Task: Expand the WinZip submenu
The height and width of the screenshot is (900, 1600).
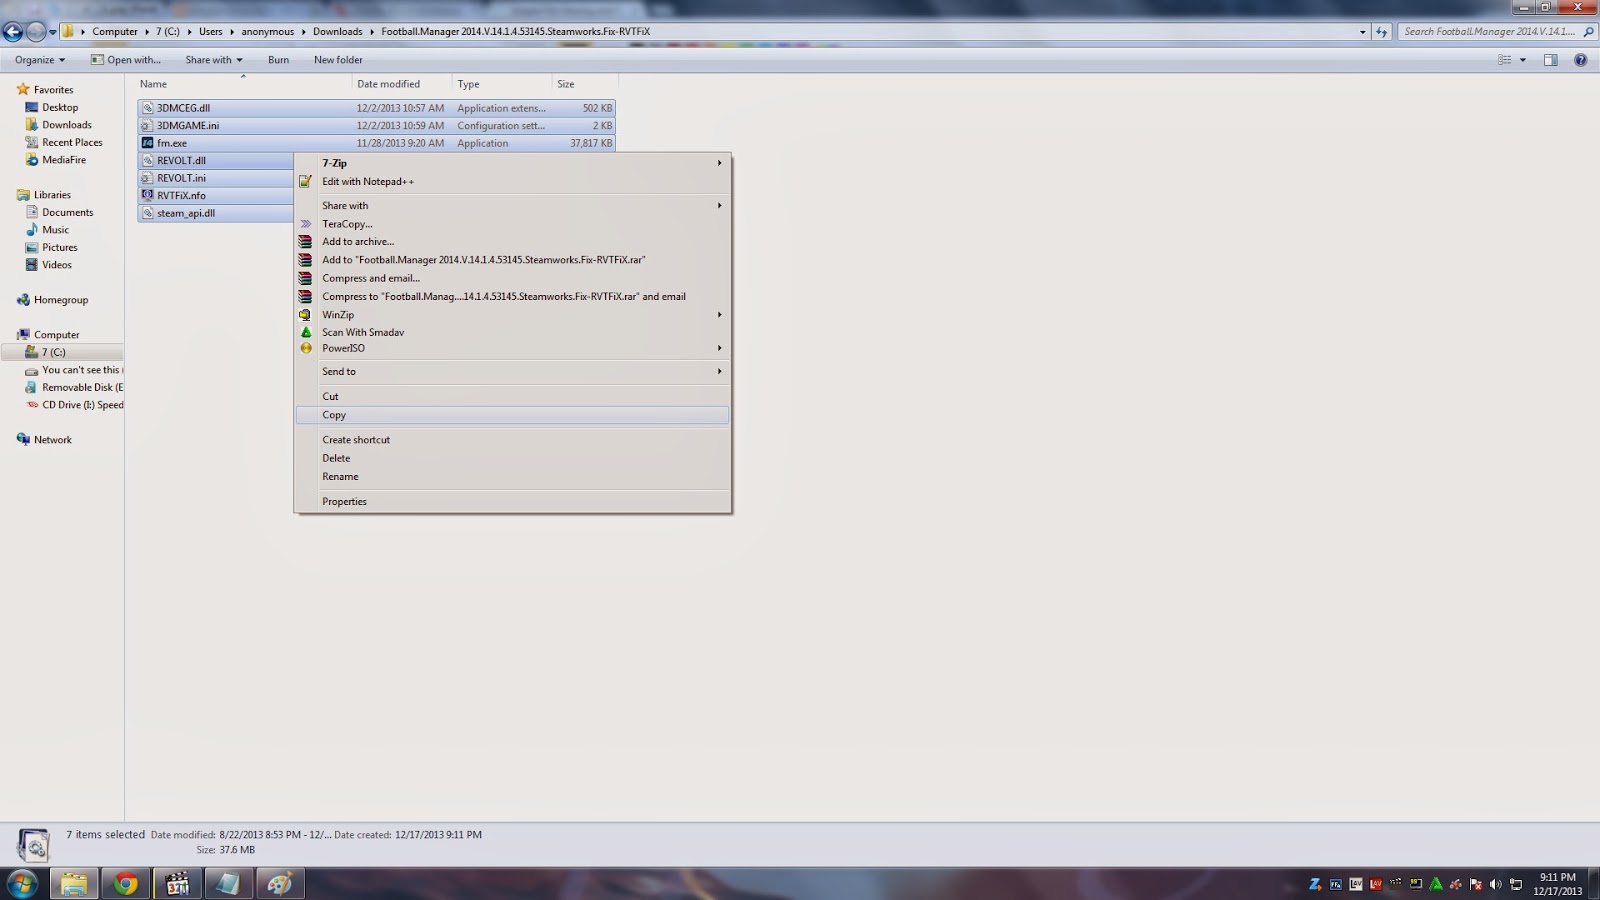Action: (719, 315)
